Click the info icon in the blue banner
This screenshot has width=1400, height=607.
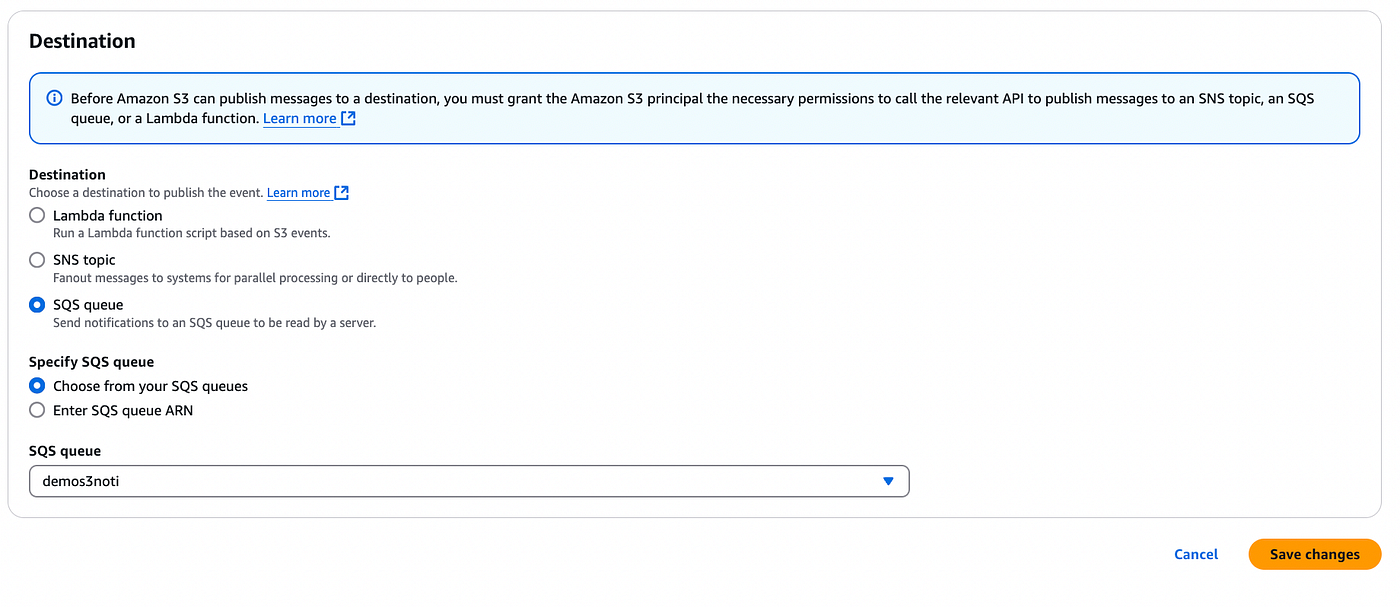(x=54, y=98)
